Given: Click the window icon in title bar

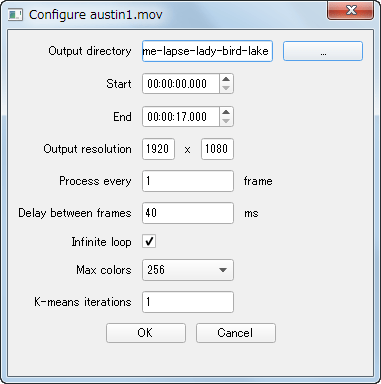Looking at the screenshot, I should [15, 15].
